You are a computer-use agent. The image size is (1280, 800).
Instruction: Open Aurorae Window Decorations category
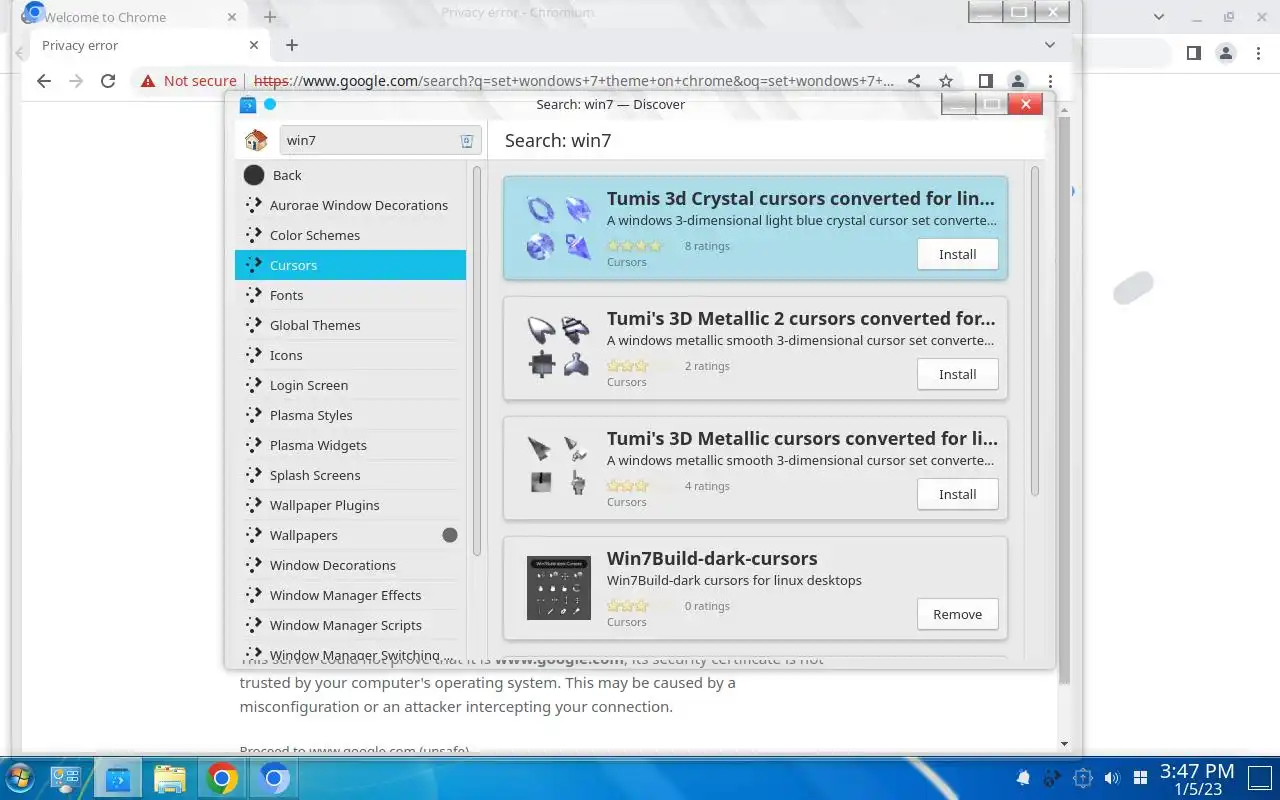coord(350,205)
